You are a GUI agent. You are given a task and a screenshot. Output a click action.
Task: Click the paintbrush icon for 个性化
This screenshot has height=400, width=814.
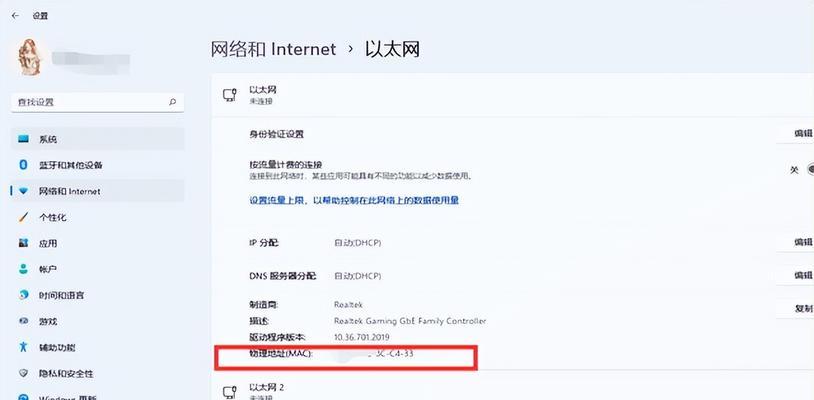click(x=23, y=217)
